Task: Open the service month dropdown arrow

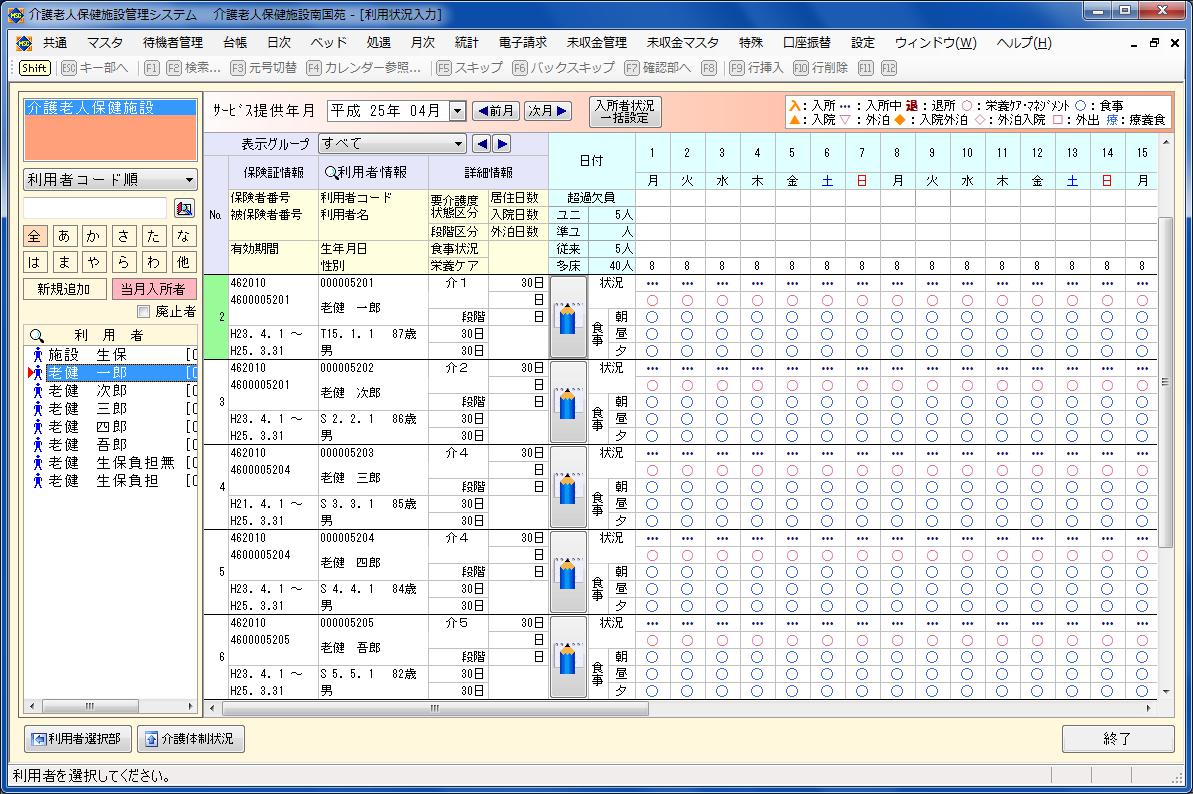Action: point(457,111)
